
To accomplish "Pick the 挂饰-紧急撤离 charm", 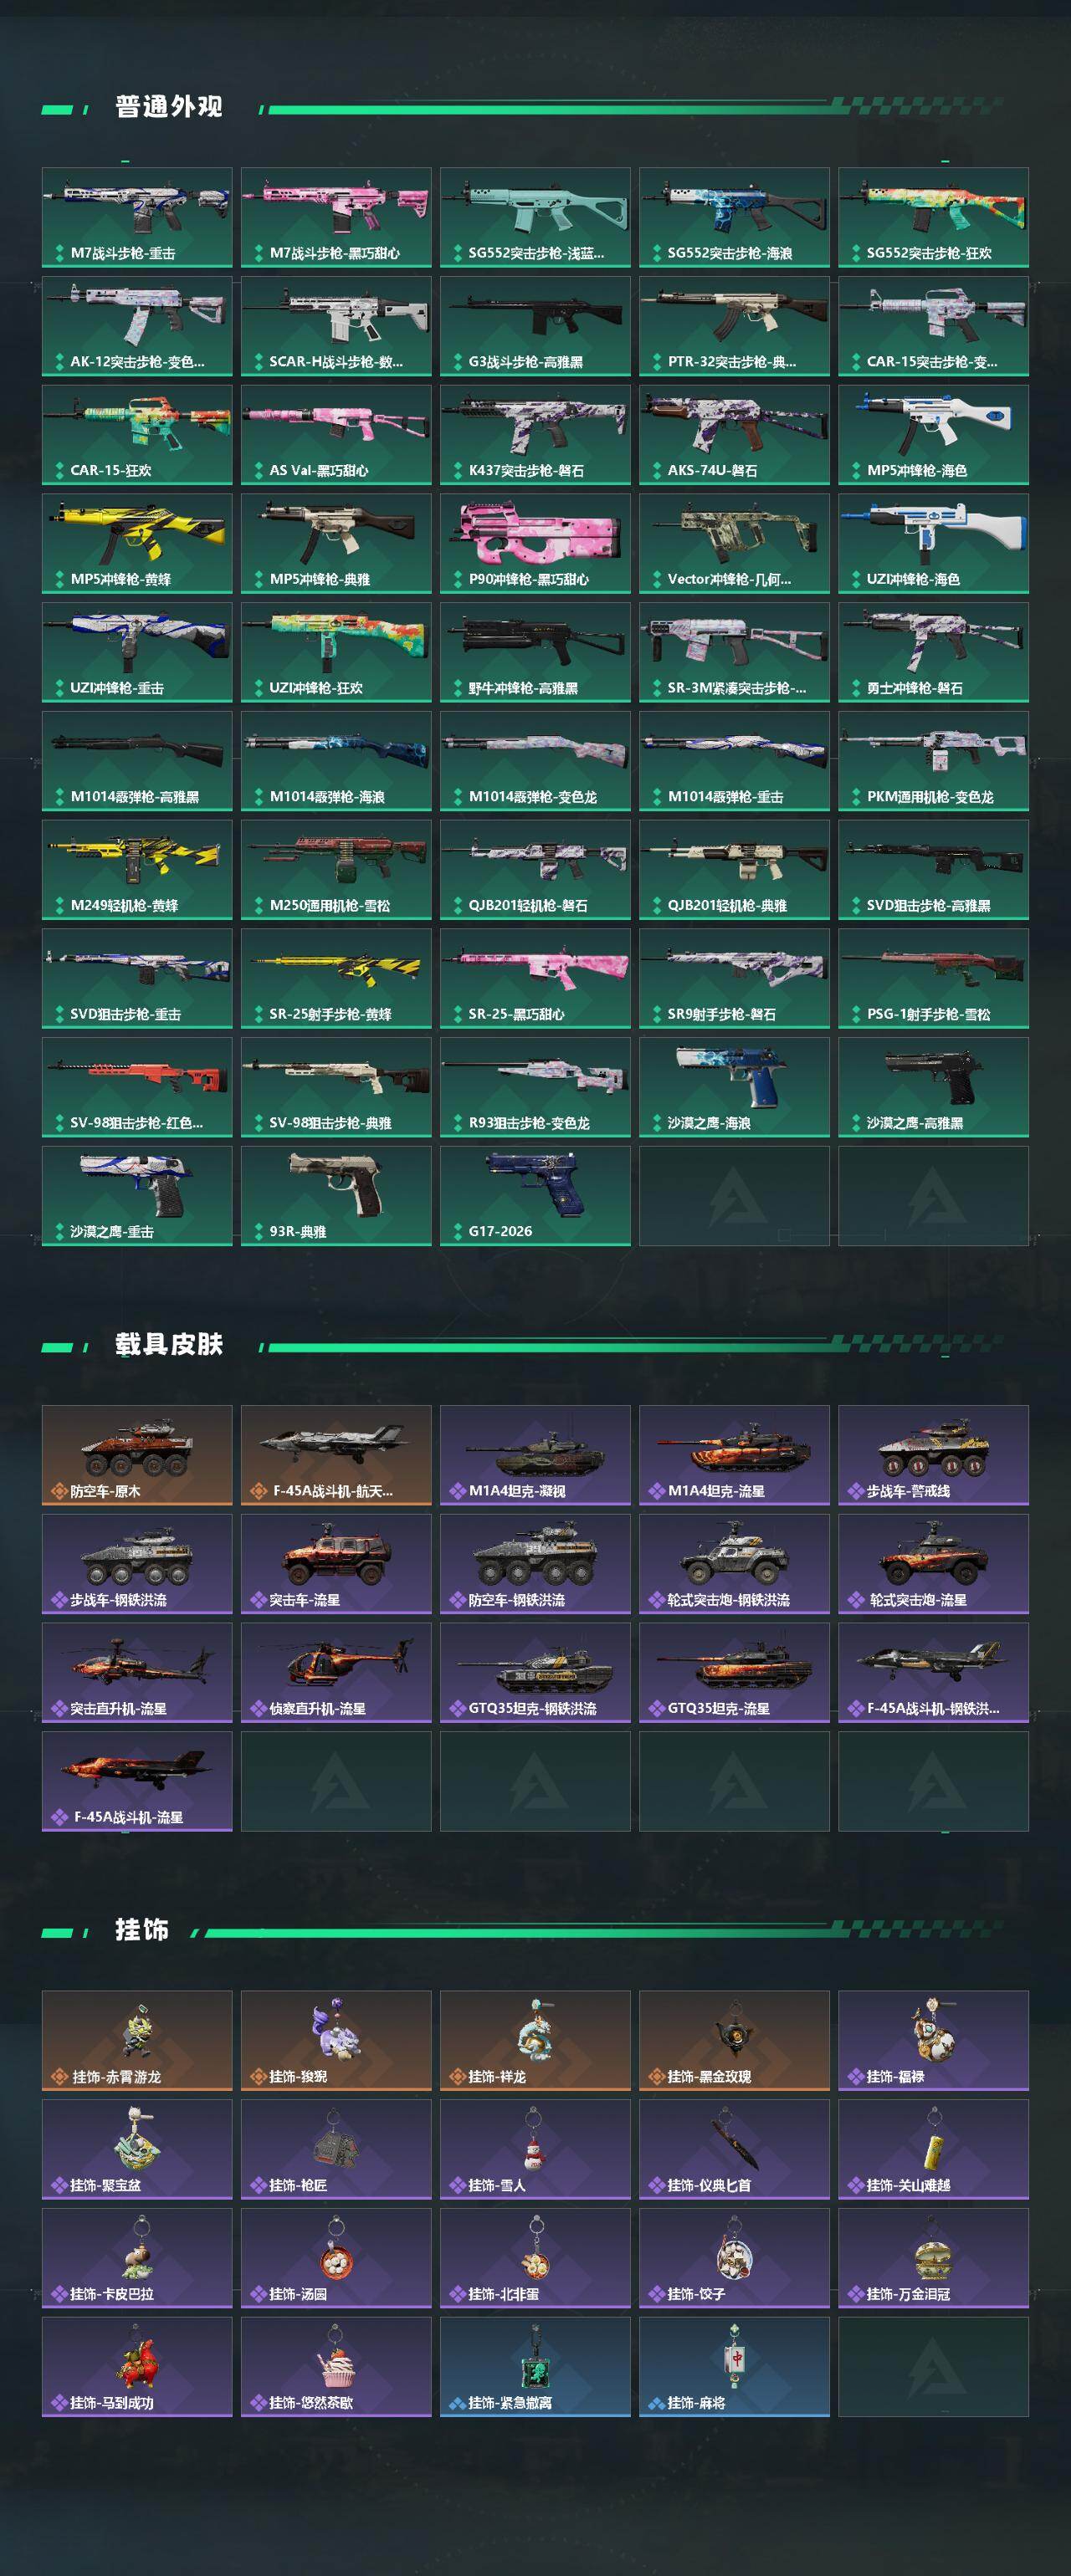I will coord(535,2367).
